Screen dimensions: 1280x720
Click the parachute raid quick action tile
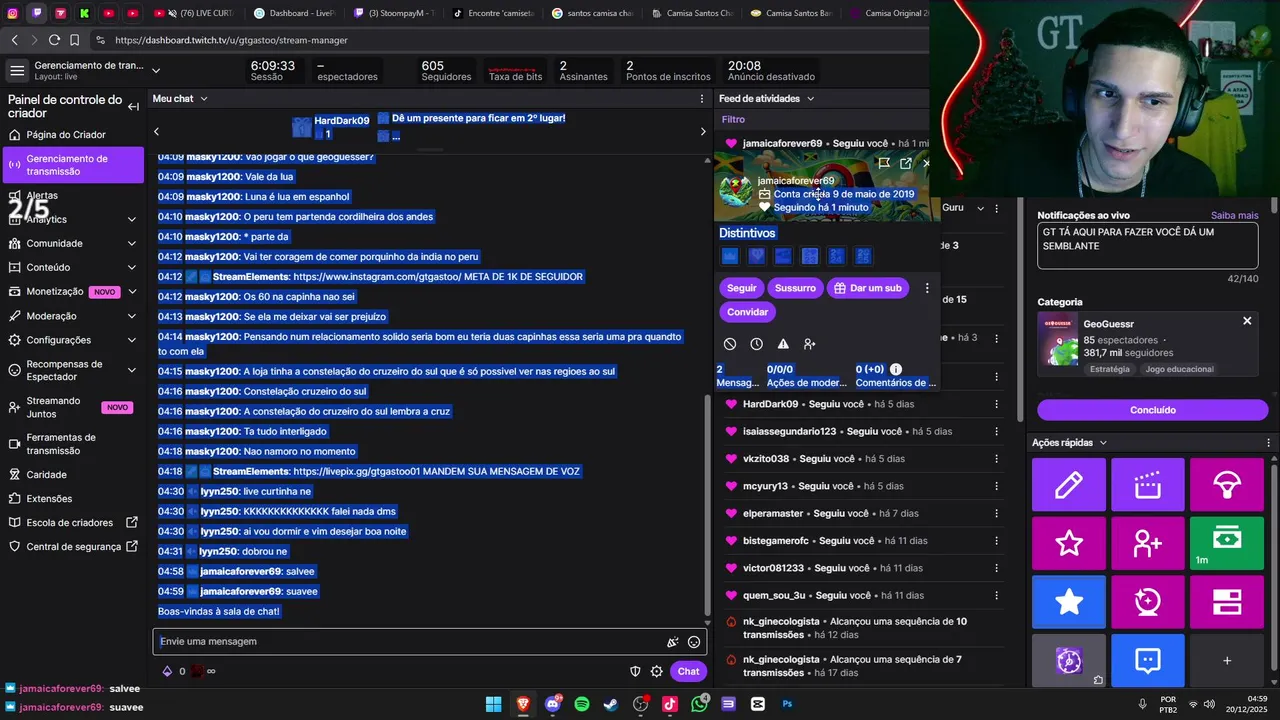(x=1227, y=485)
